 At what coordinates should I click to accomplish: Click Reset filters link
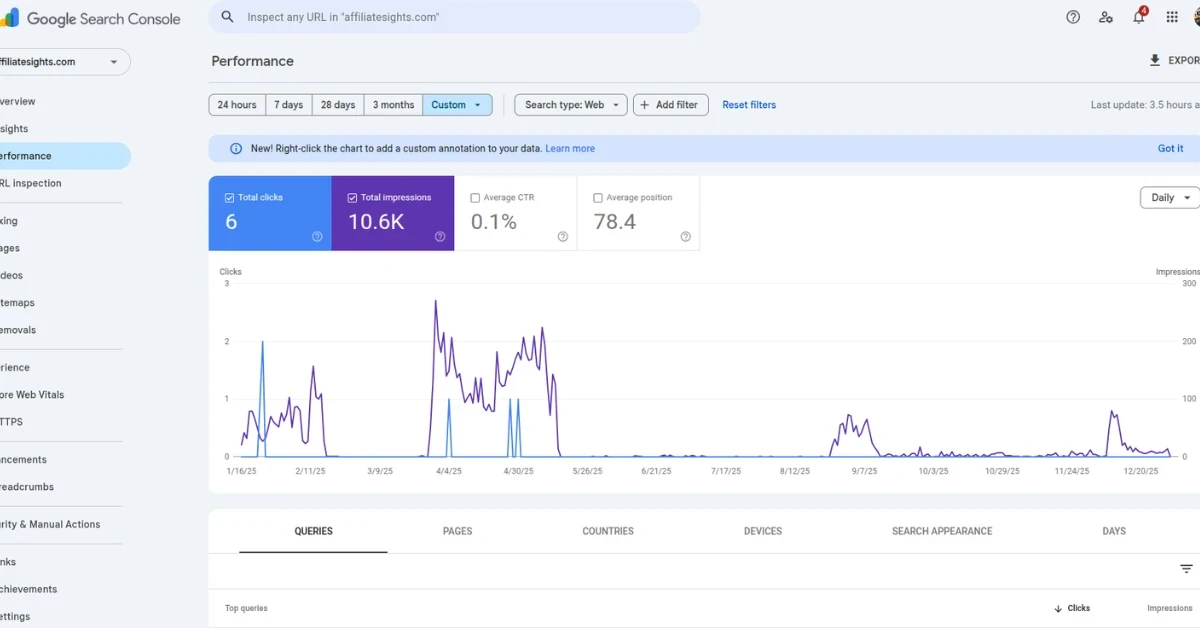click(749, 105)
